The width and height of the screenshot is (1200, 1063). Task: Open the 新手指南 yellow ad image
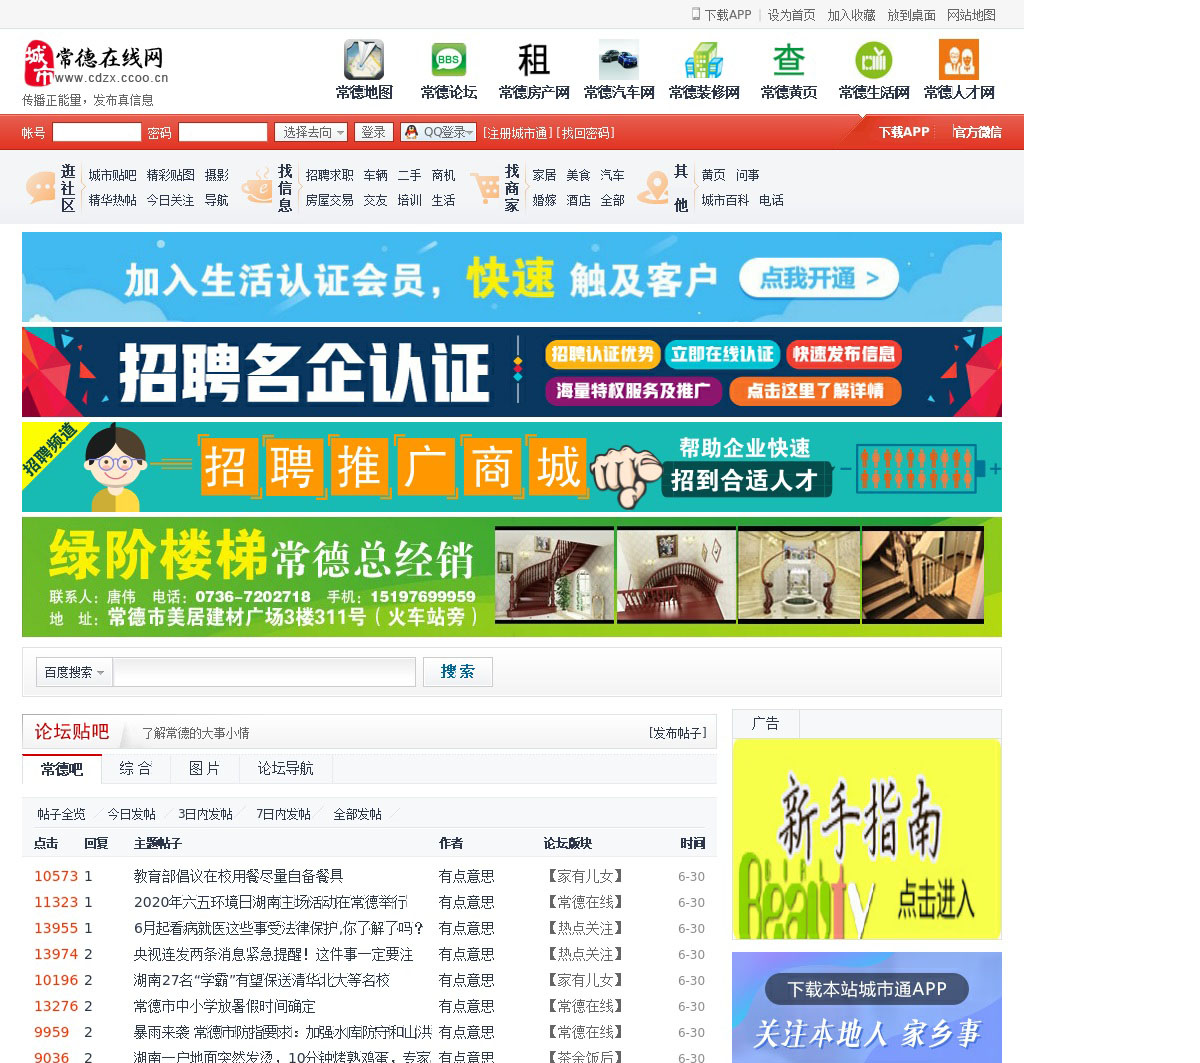click(x=867, y=839)
